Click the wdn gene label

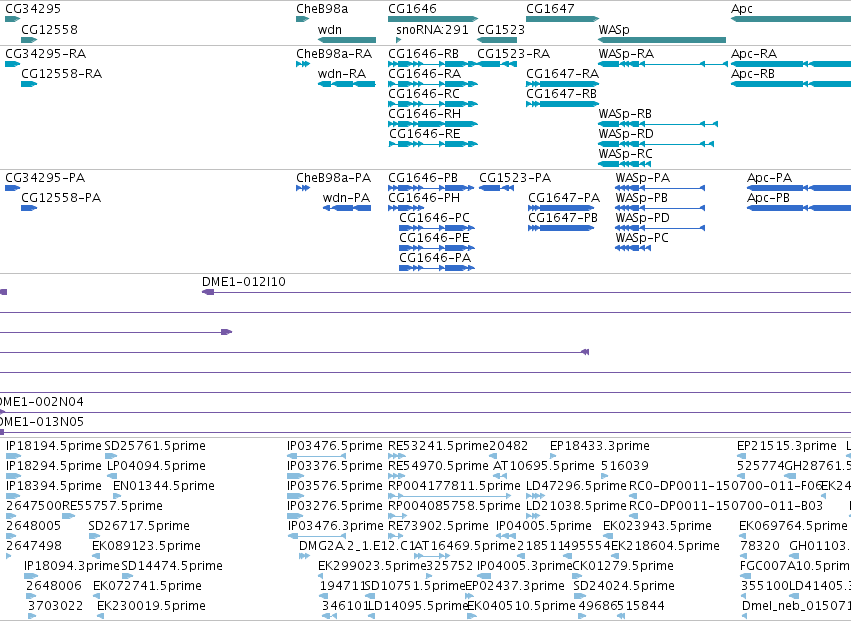[x=329, y=29]
